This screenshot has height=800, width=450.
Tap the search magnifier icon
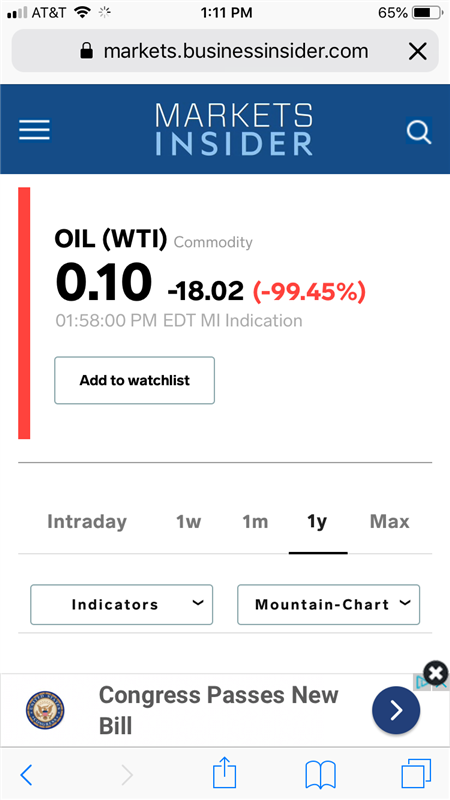(419, 131)
